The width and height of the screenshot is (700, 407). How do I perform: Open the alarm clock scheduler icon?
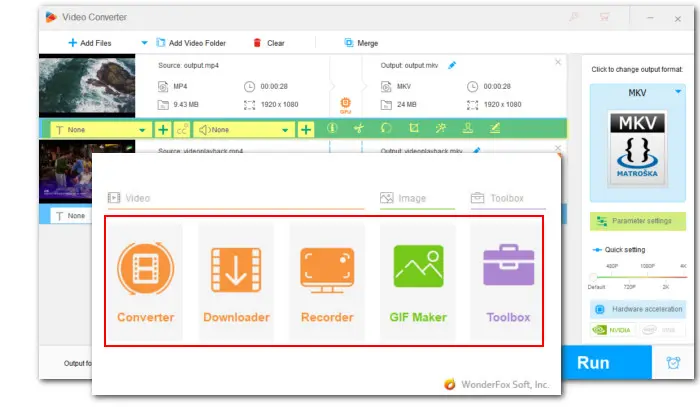(673, 362)
